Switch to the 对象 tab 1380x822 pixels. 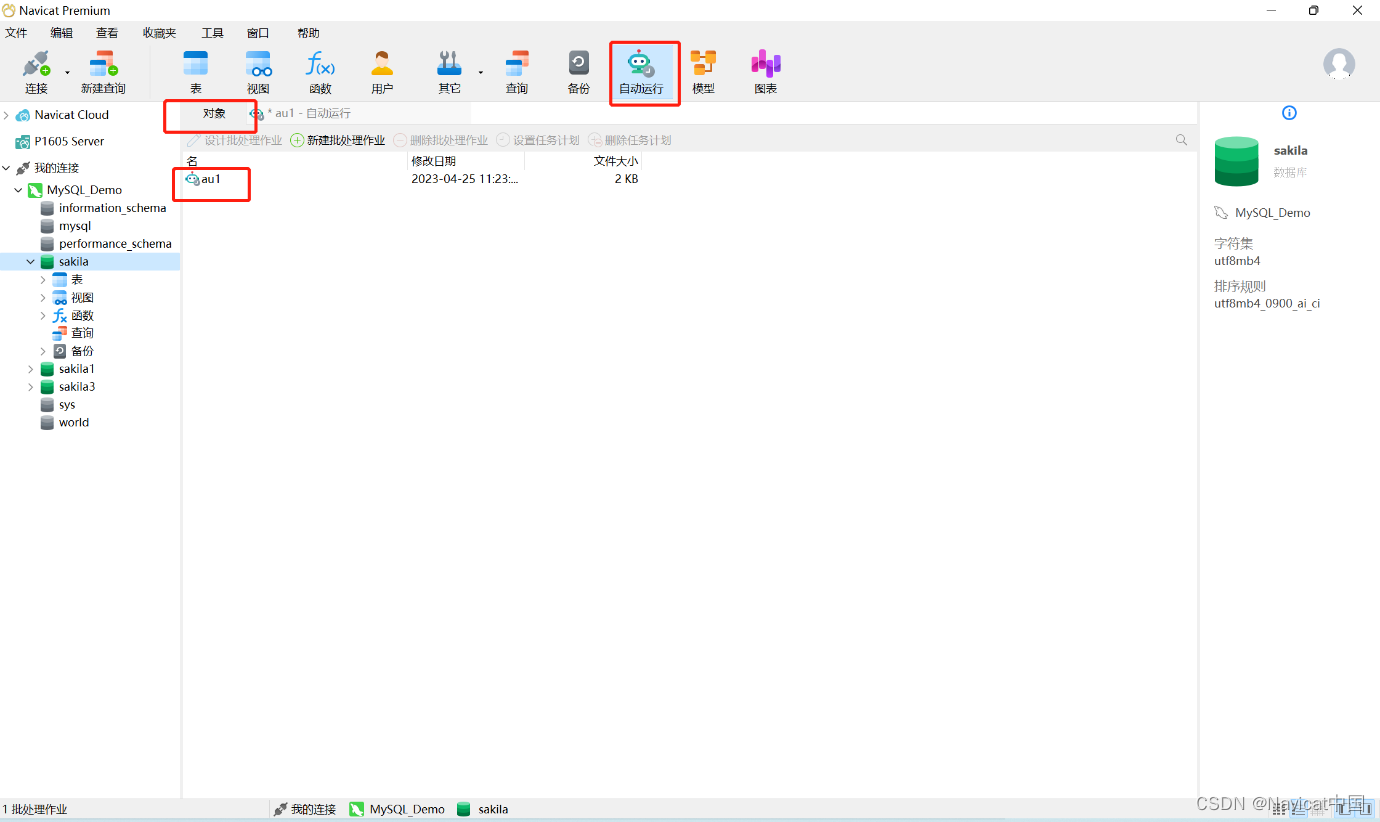(214, 114)
